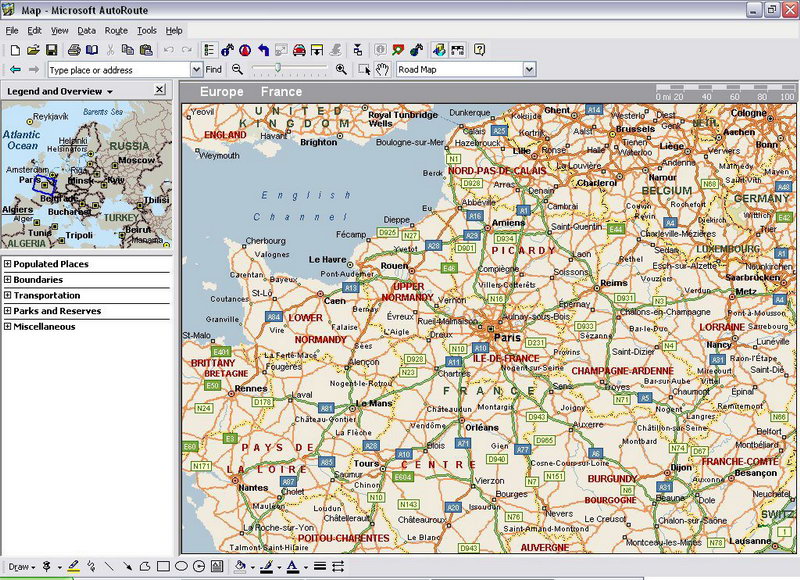Click the zoom level slider handle
The height and width of the screenshot is (580, 800).
(278, 67)
